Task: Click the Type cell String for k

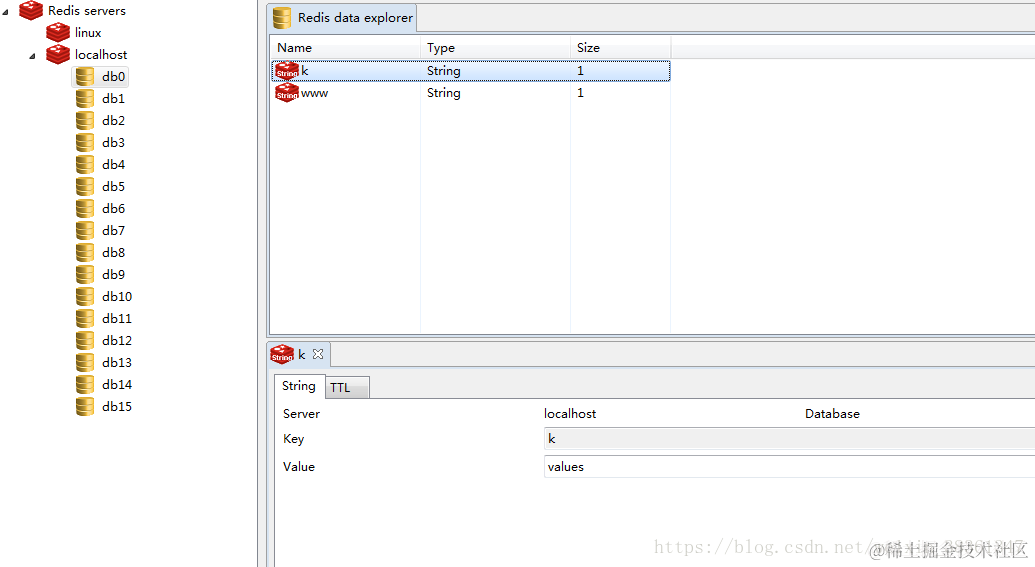Action: (x=444, y=71)
